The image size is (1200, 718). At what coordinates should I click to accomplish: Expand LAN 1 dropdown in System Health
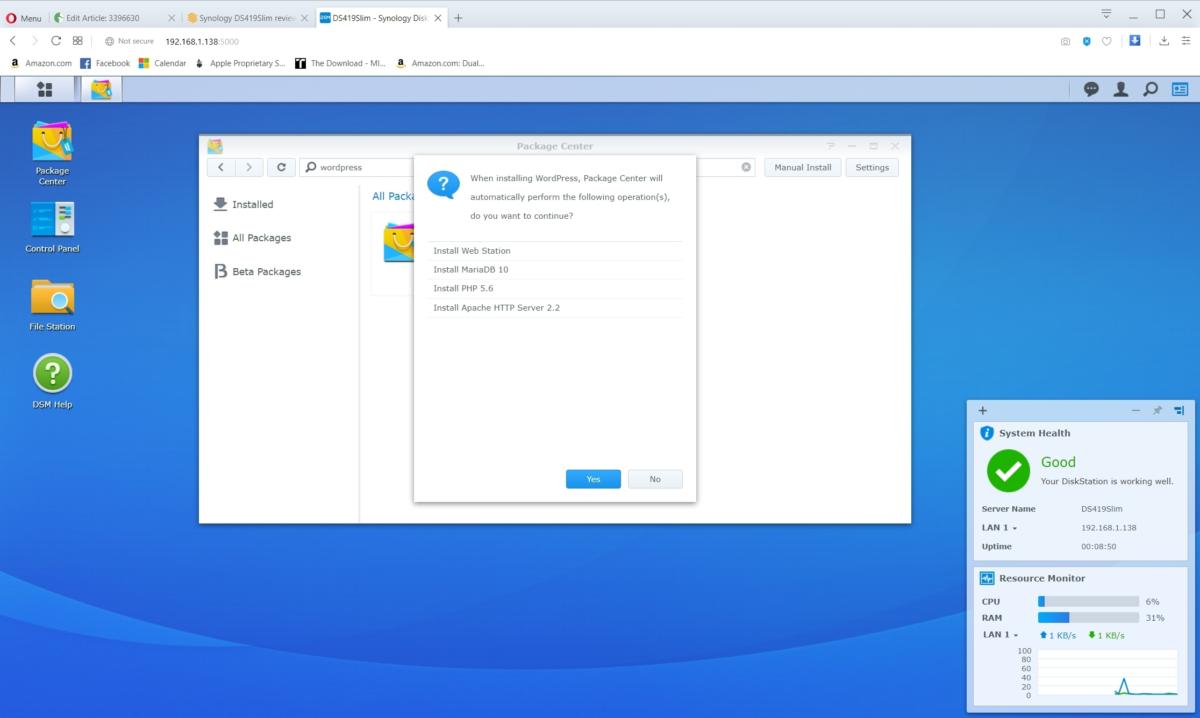point(1000,527)
